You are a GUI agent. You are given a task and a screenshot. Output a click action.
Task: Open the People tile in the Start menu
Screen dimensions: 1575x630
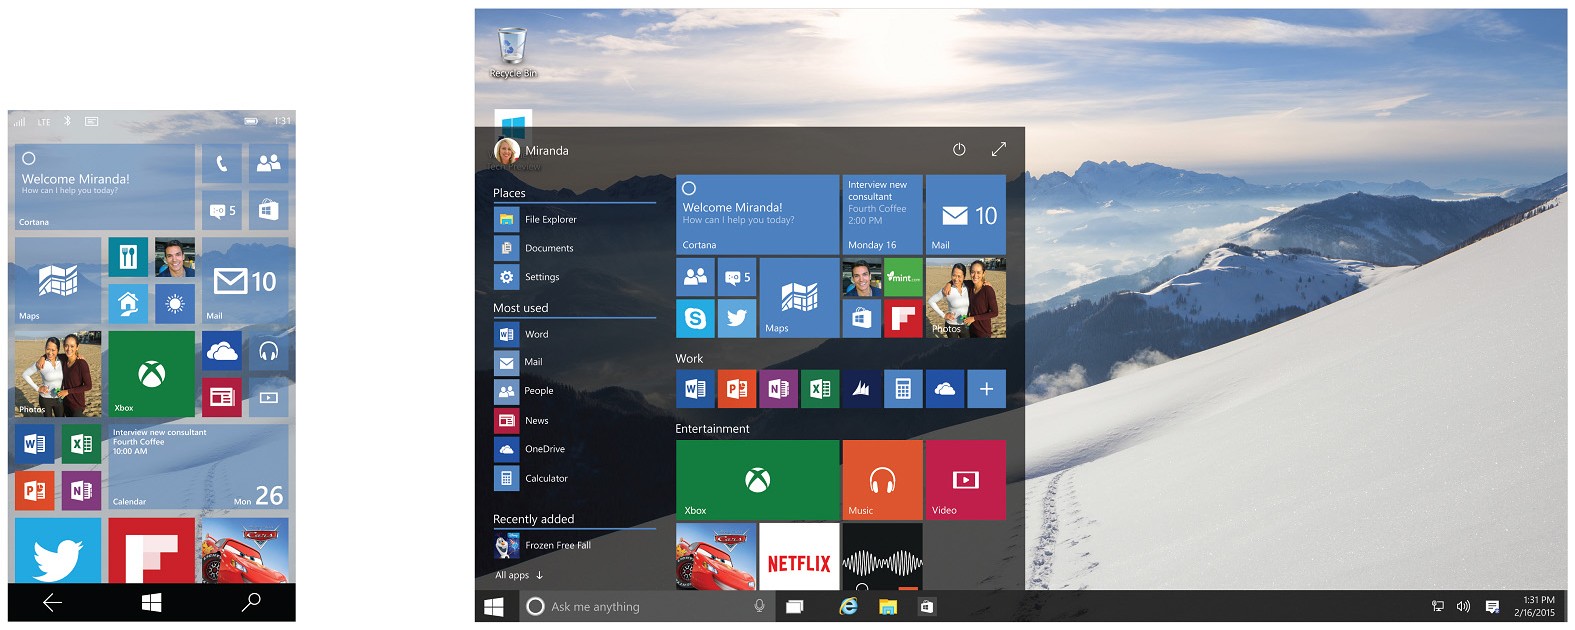pos(695,277)
